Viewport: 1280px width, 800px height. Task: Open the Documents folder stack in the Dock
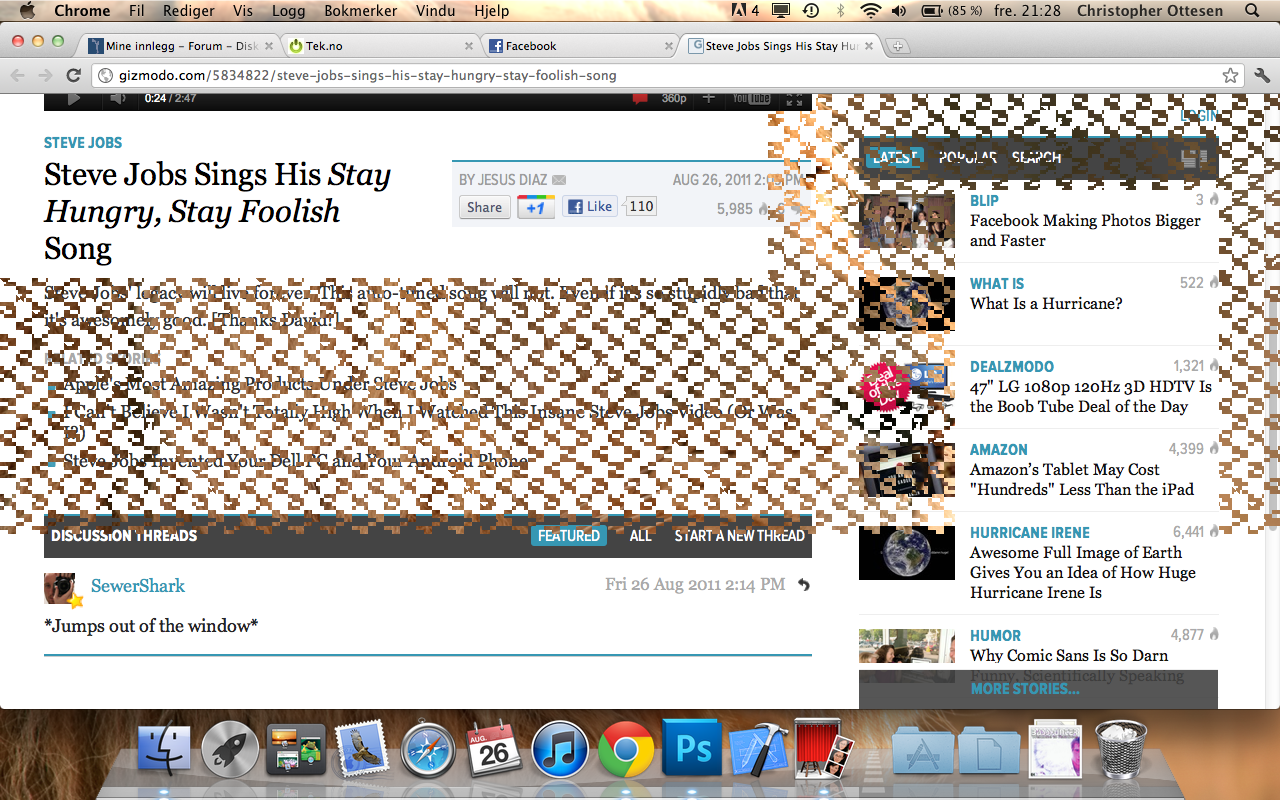[x=989, y=751]
